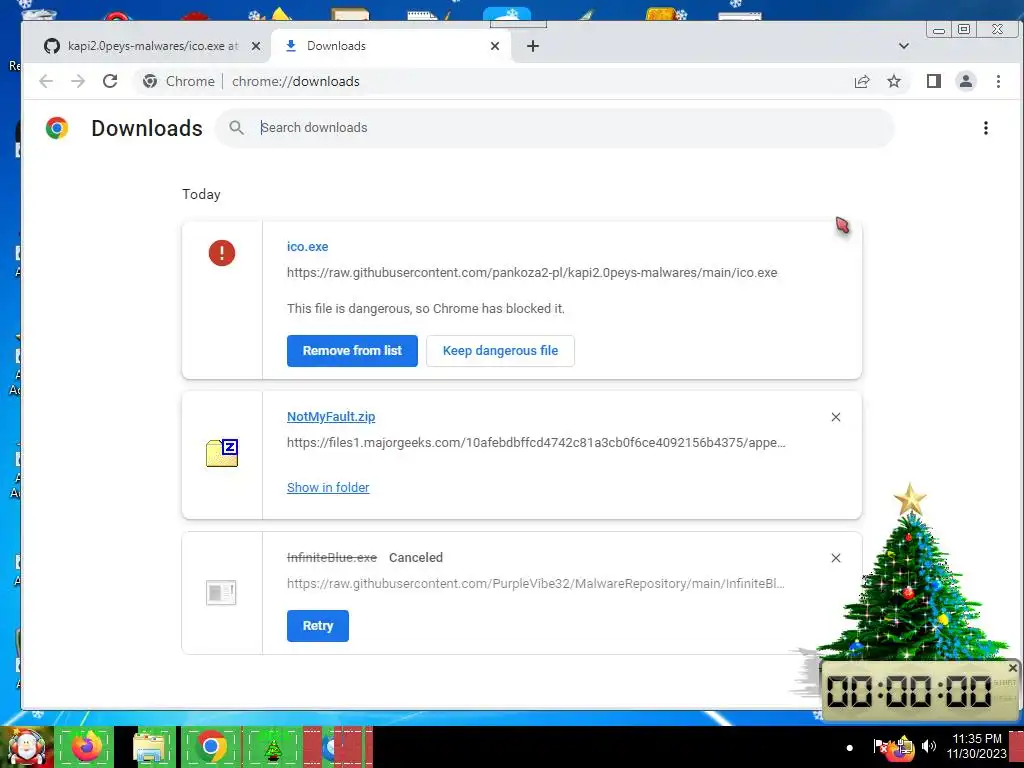Click the Chrome logo beside Downloads

tap(57, 128)
